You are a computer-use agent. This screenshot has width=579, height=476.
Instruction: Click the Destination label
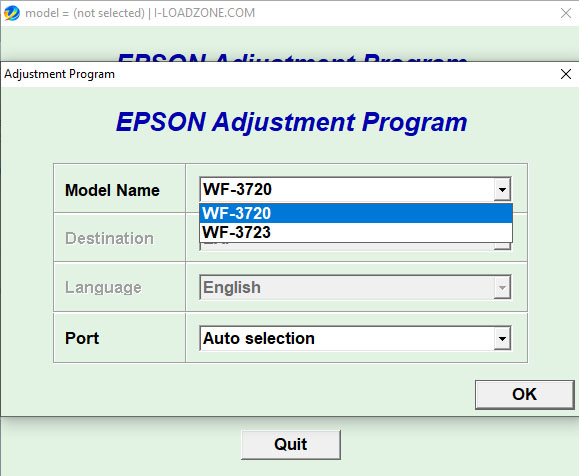pyautogui.click(x=109, y=238)
